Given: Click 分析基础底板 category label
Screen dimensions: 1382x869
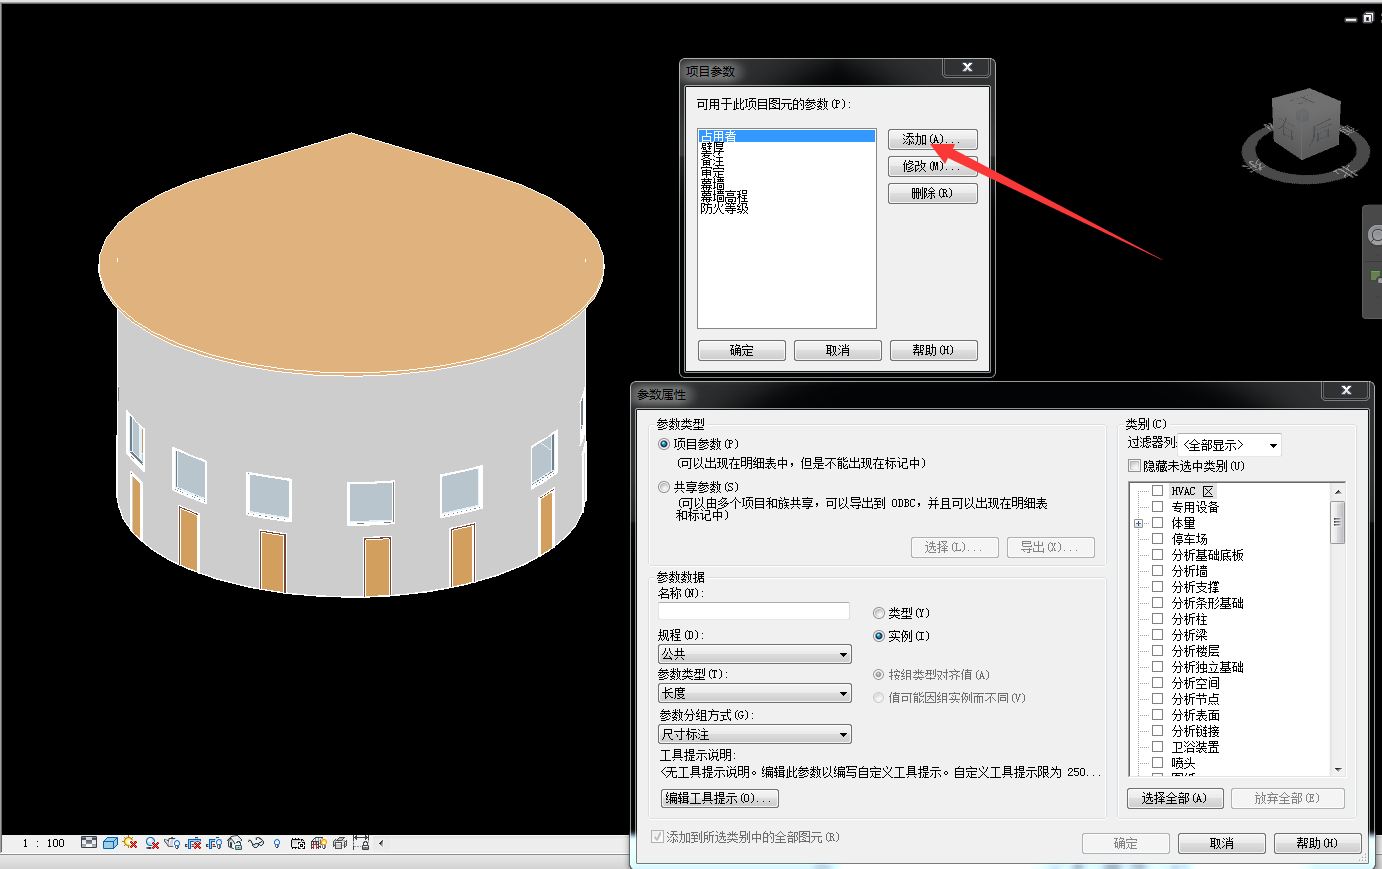Looking at the screenshot, I should coord(1207,555).
